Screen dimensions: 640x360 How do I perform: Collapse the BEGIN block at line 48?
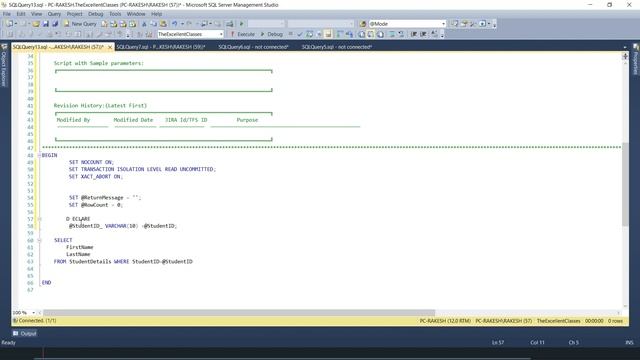(x=39, y=155)
